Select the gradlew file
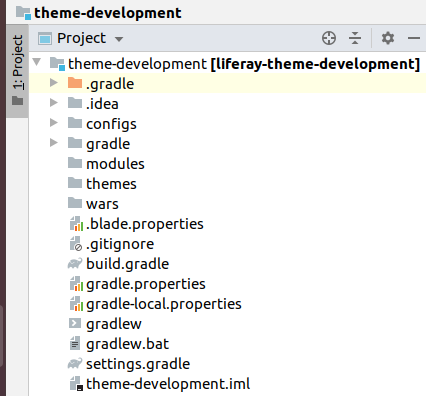 click(114, 324)
